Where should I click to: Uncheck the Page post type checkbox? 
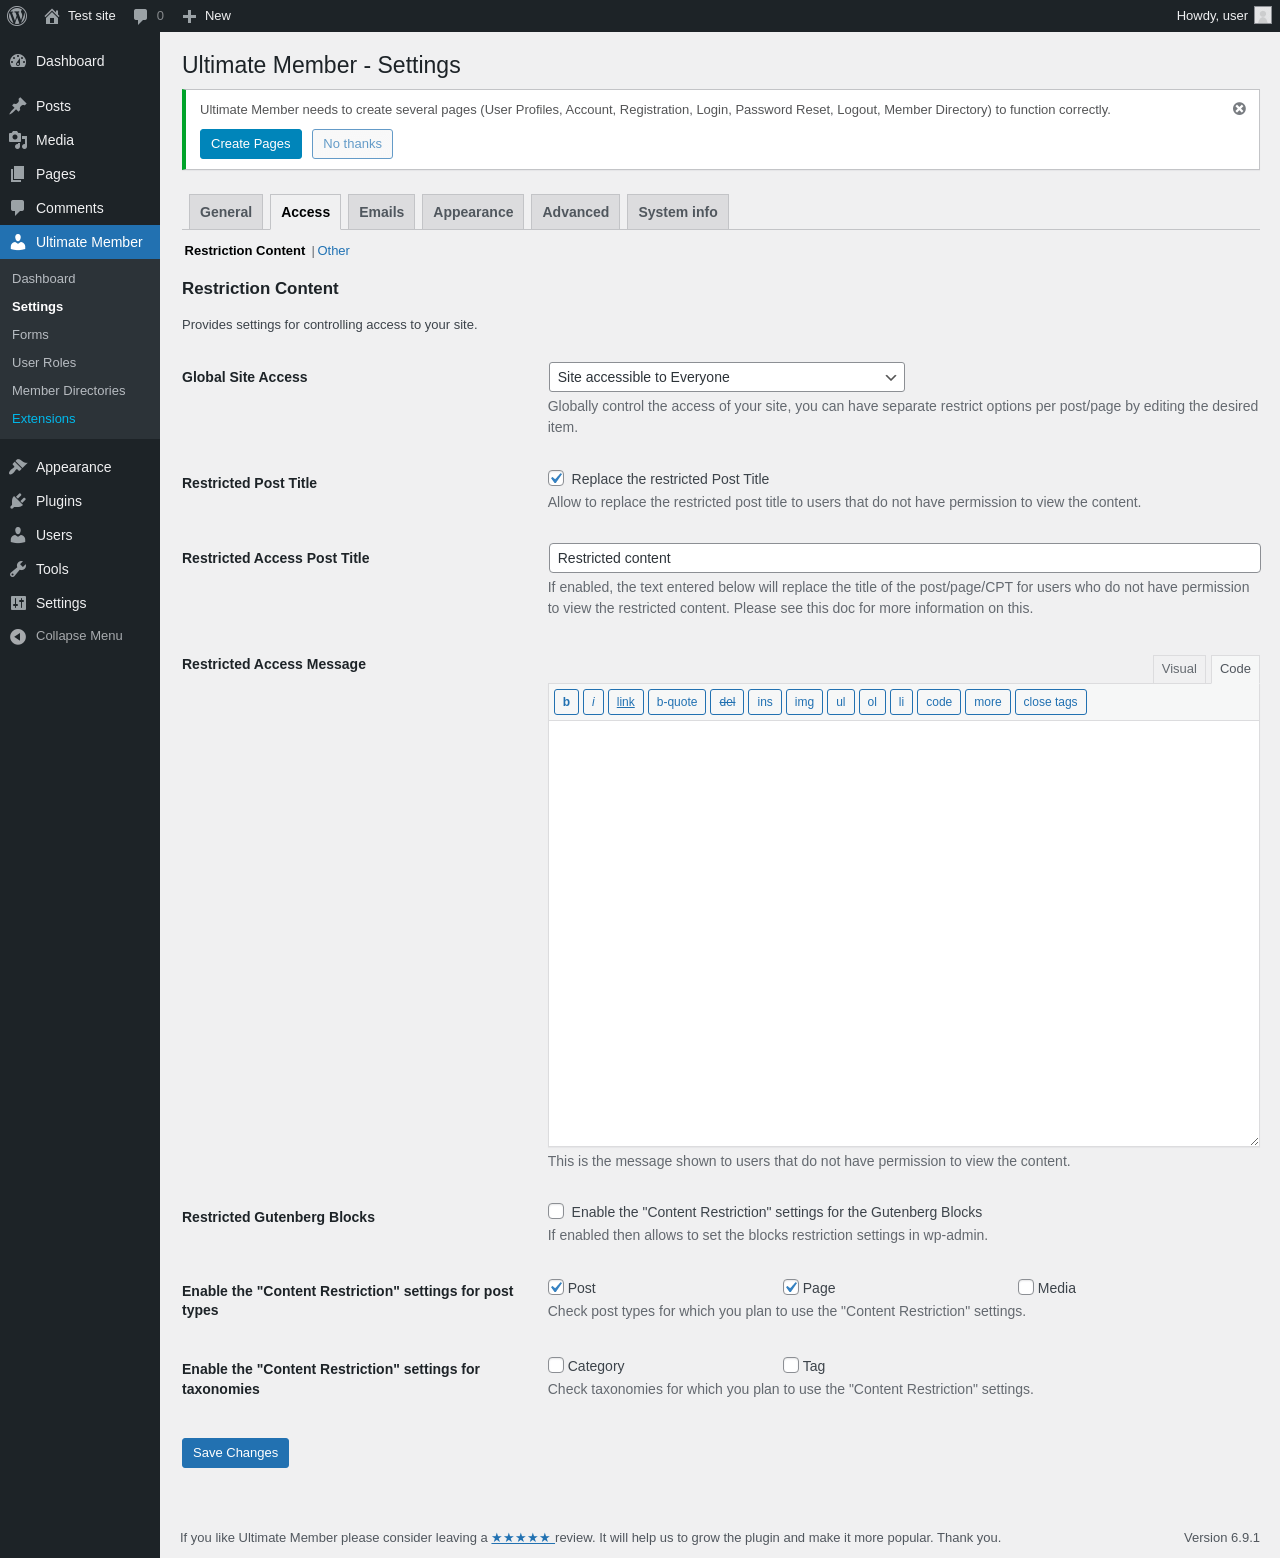(x=791, y=1288)
